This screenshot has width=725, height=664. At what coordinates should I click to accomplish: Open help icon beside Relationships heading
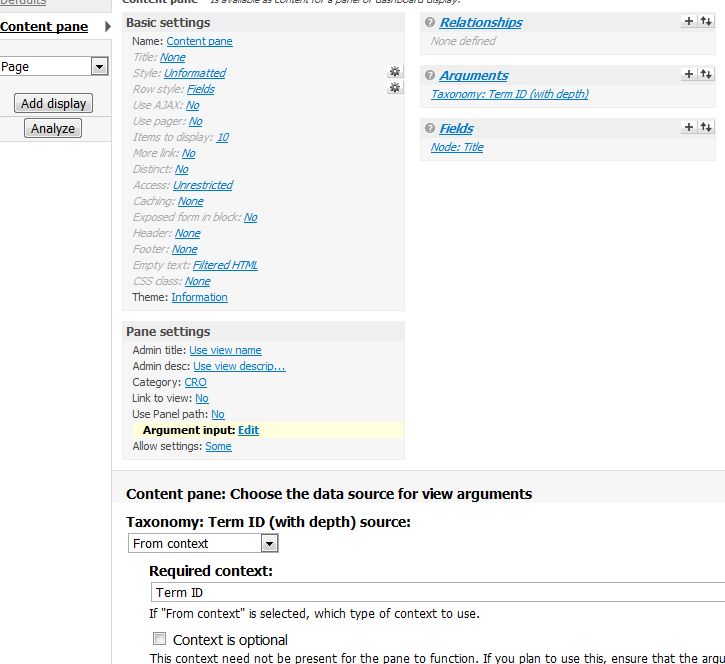pyautogui.click(x=430, y=22)
